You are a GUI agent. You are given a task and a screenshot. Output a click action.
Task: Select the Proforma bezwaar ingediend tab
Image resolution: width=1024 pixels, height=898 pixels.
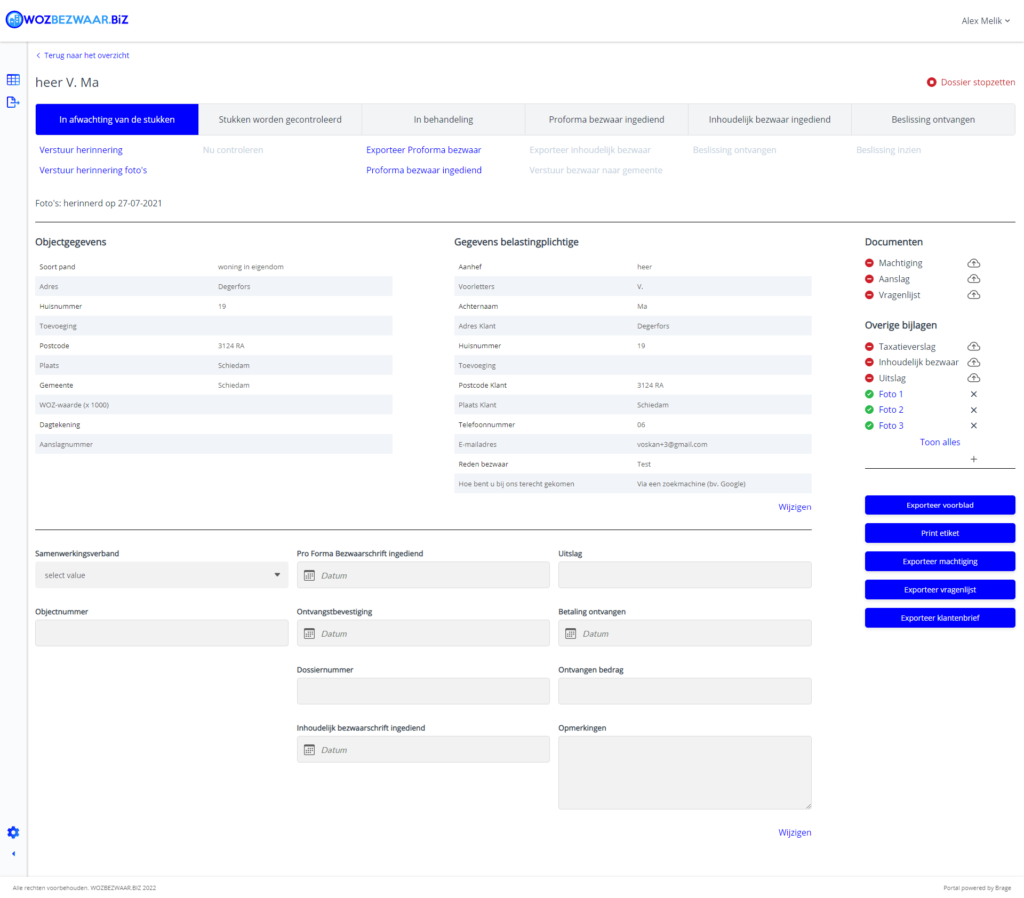point(605,118)
